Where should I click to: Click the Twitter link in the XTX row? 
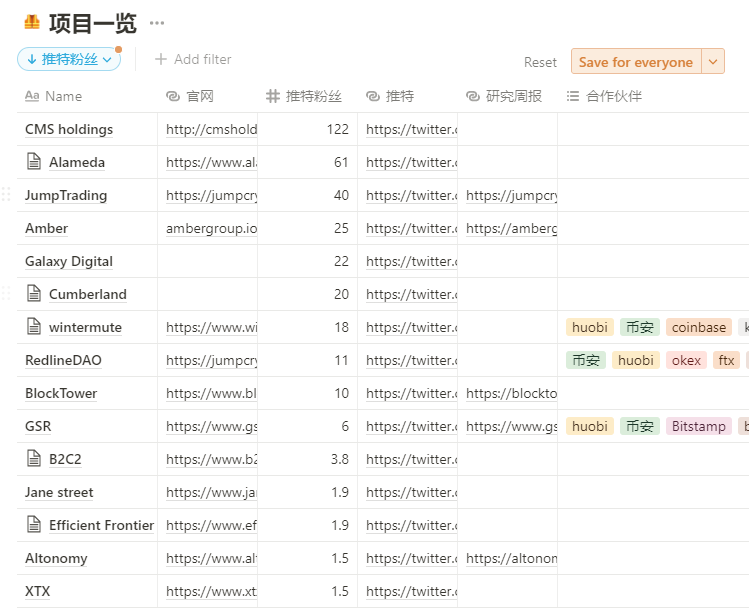(411, 591)
